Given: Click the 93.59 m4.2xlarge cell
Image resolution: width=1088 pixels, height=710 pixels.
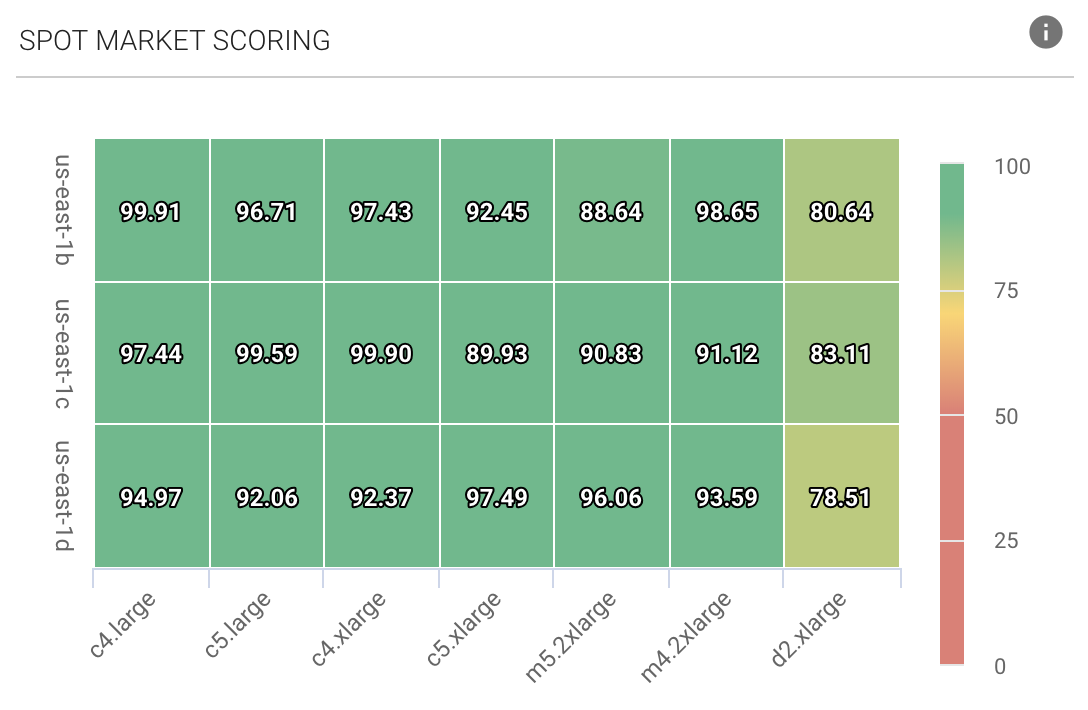Looking at the screenshot, I should tap(726, 496).
